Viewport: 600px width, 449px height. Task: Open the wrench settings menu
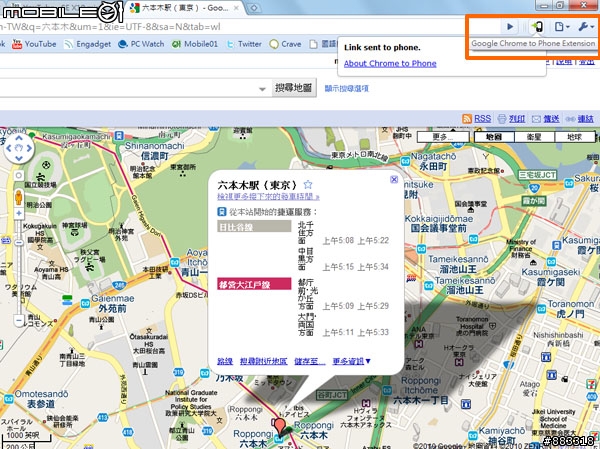tap(585, 27)
